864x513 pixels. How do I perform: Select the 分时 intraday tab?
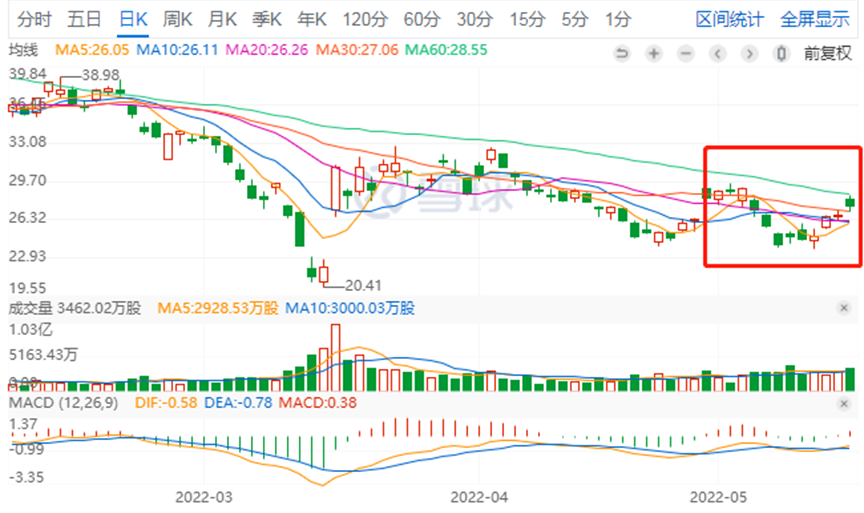(33, 19)
